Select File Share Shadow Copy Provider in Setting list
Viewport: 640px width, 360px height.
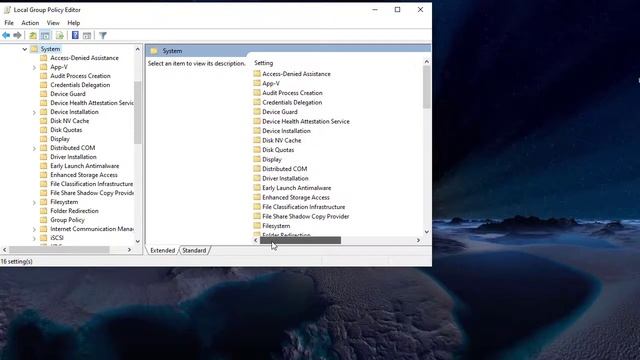point(306,216)
